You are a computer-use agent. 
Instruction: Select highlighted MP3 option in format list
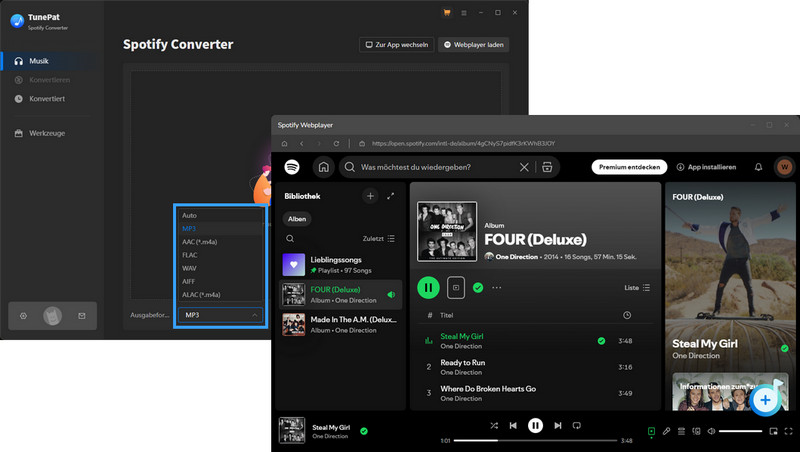click(x=220, y=229)
